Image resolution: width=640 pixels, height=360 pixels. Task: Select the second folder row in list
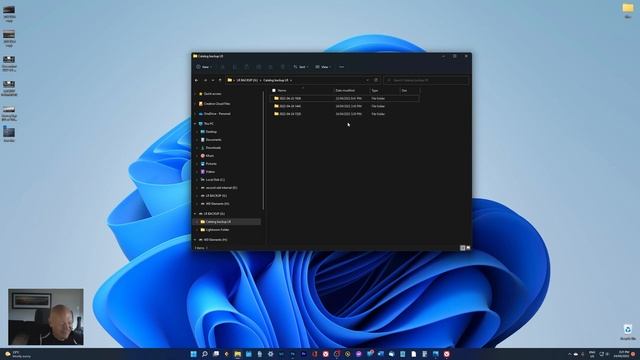coord(345,106)
